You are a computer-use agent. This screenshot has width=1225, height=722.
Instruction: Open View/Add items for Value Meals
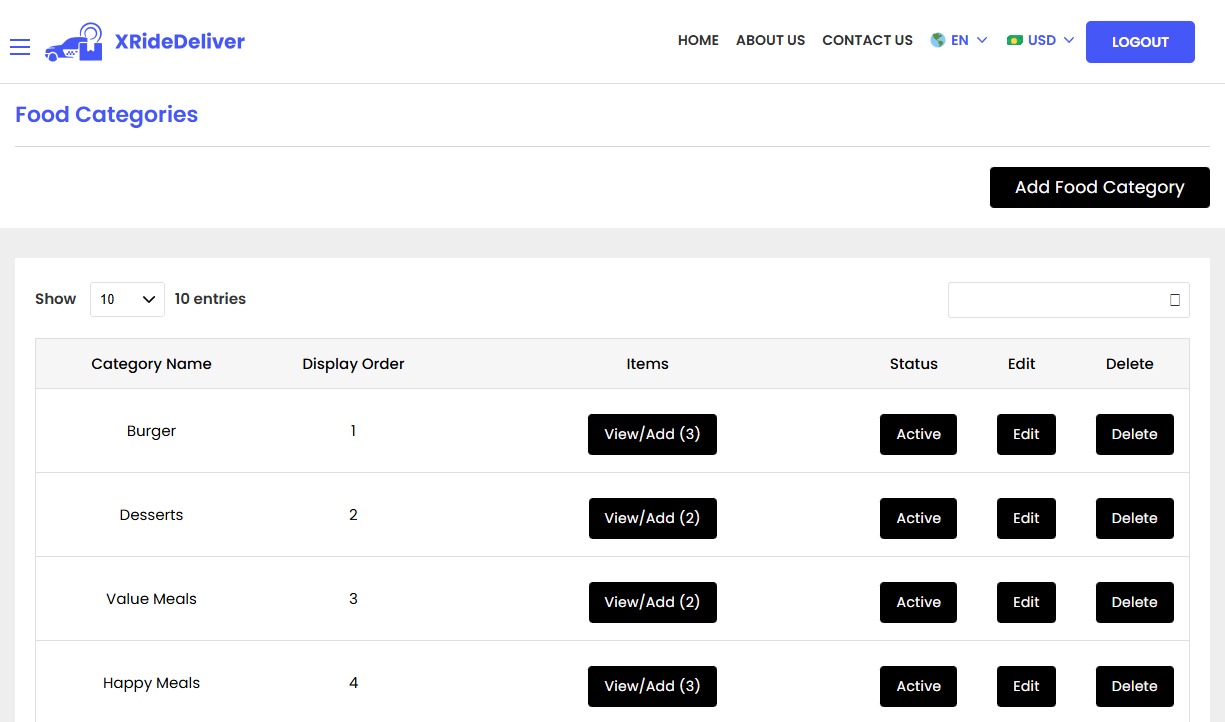[652, 602]
